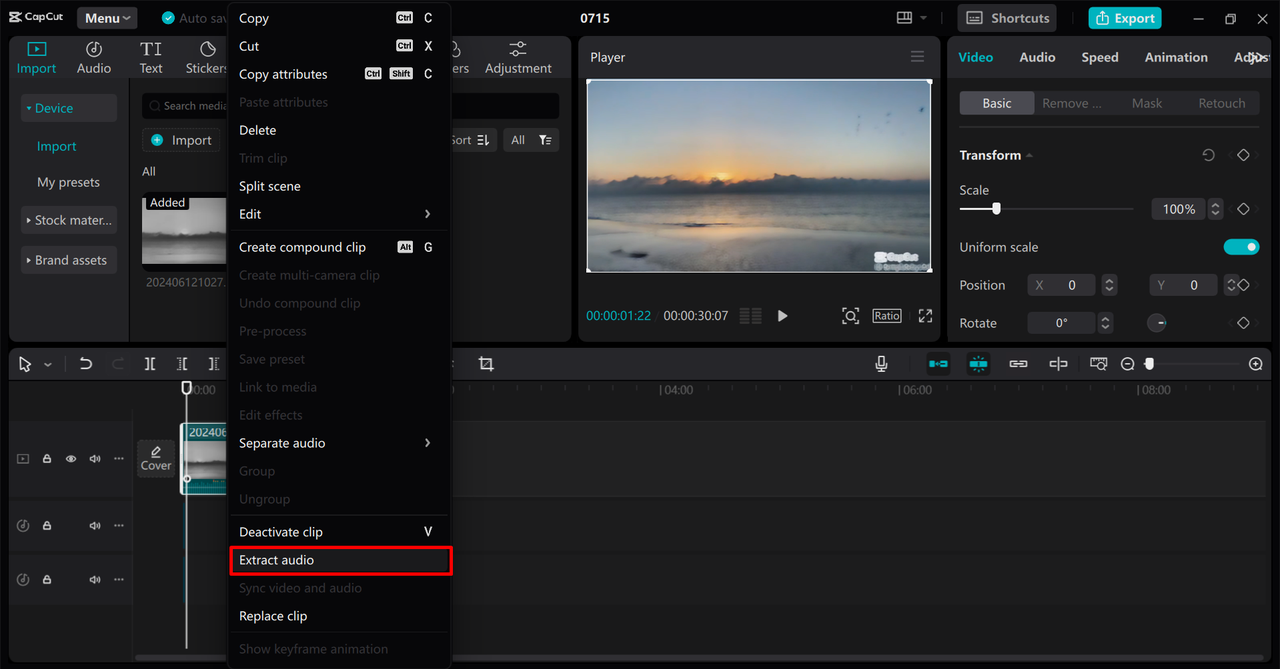Open the select tool mode dropdown arrow
The height and width of the screenshot is (669, 1280).
click(47, 365)
